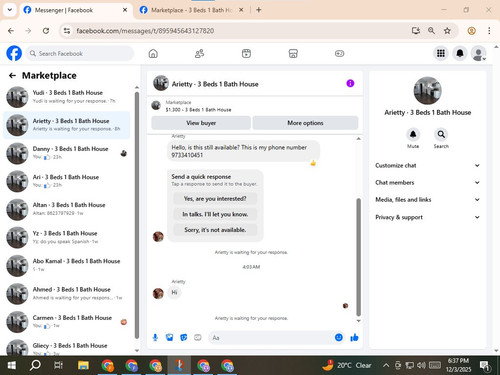This screenshot has width=500, height=375.
Task: Click the chat messages scrollbar
Action: pos(359,257)
